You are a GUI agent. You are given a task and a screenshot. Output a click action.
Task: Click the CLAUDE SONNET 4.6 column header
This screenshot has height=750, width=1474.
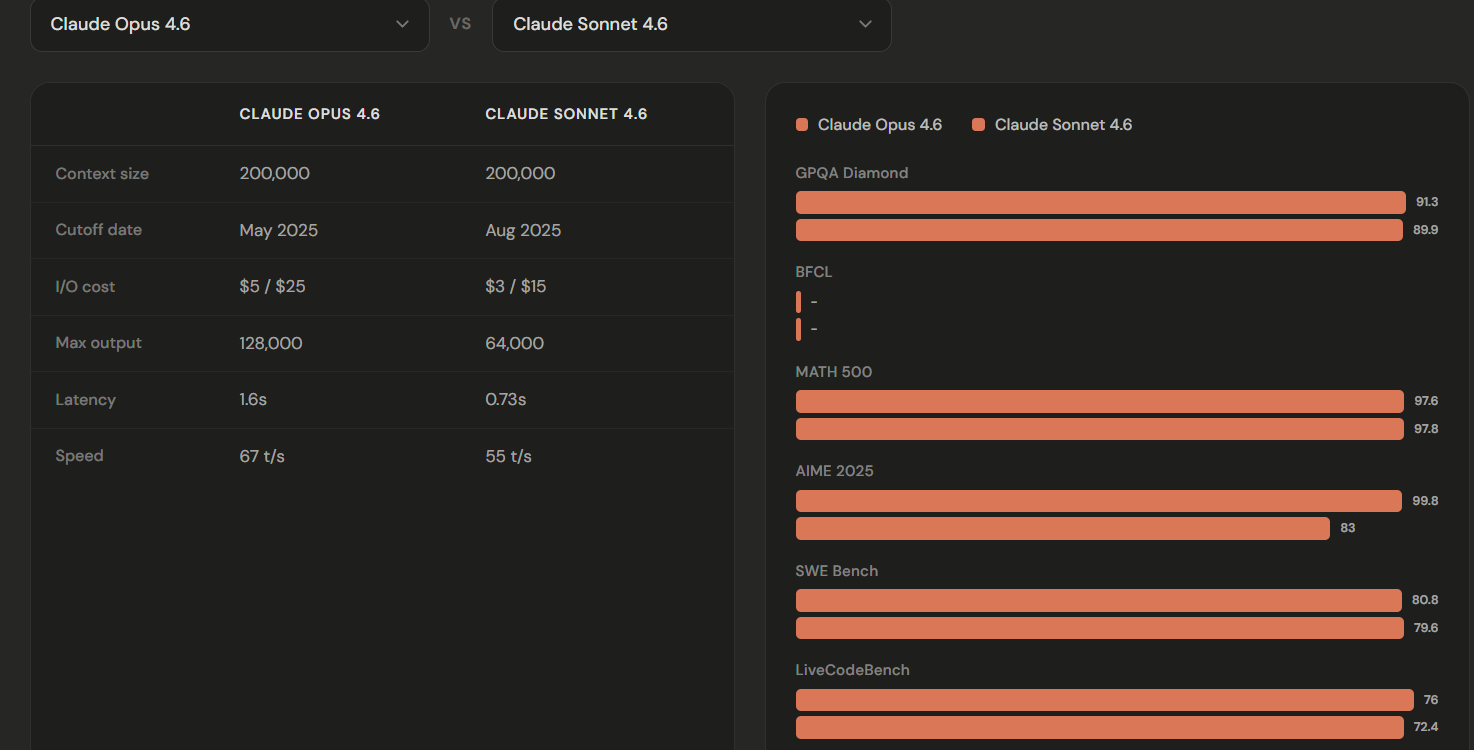click(566, 114)
